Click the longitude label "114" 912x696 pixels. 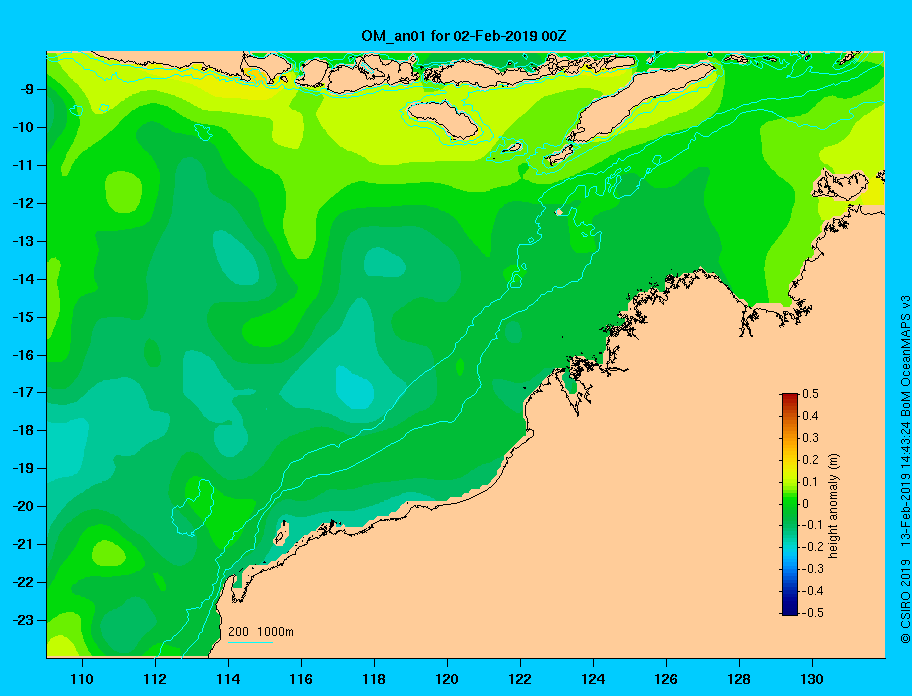[228, 679]
